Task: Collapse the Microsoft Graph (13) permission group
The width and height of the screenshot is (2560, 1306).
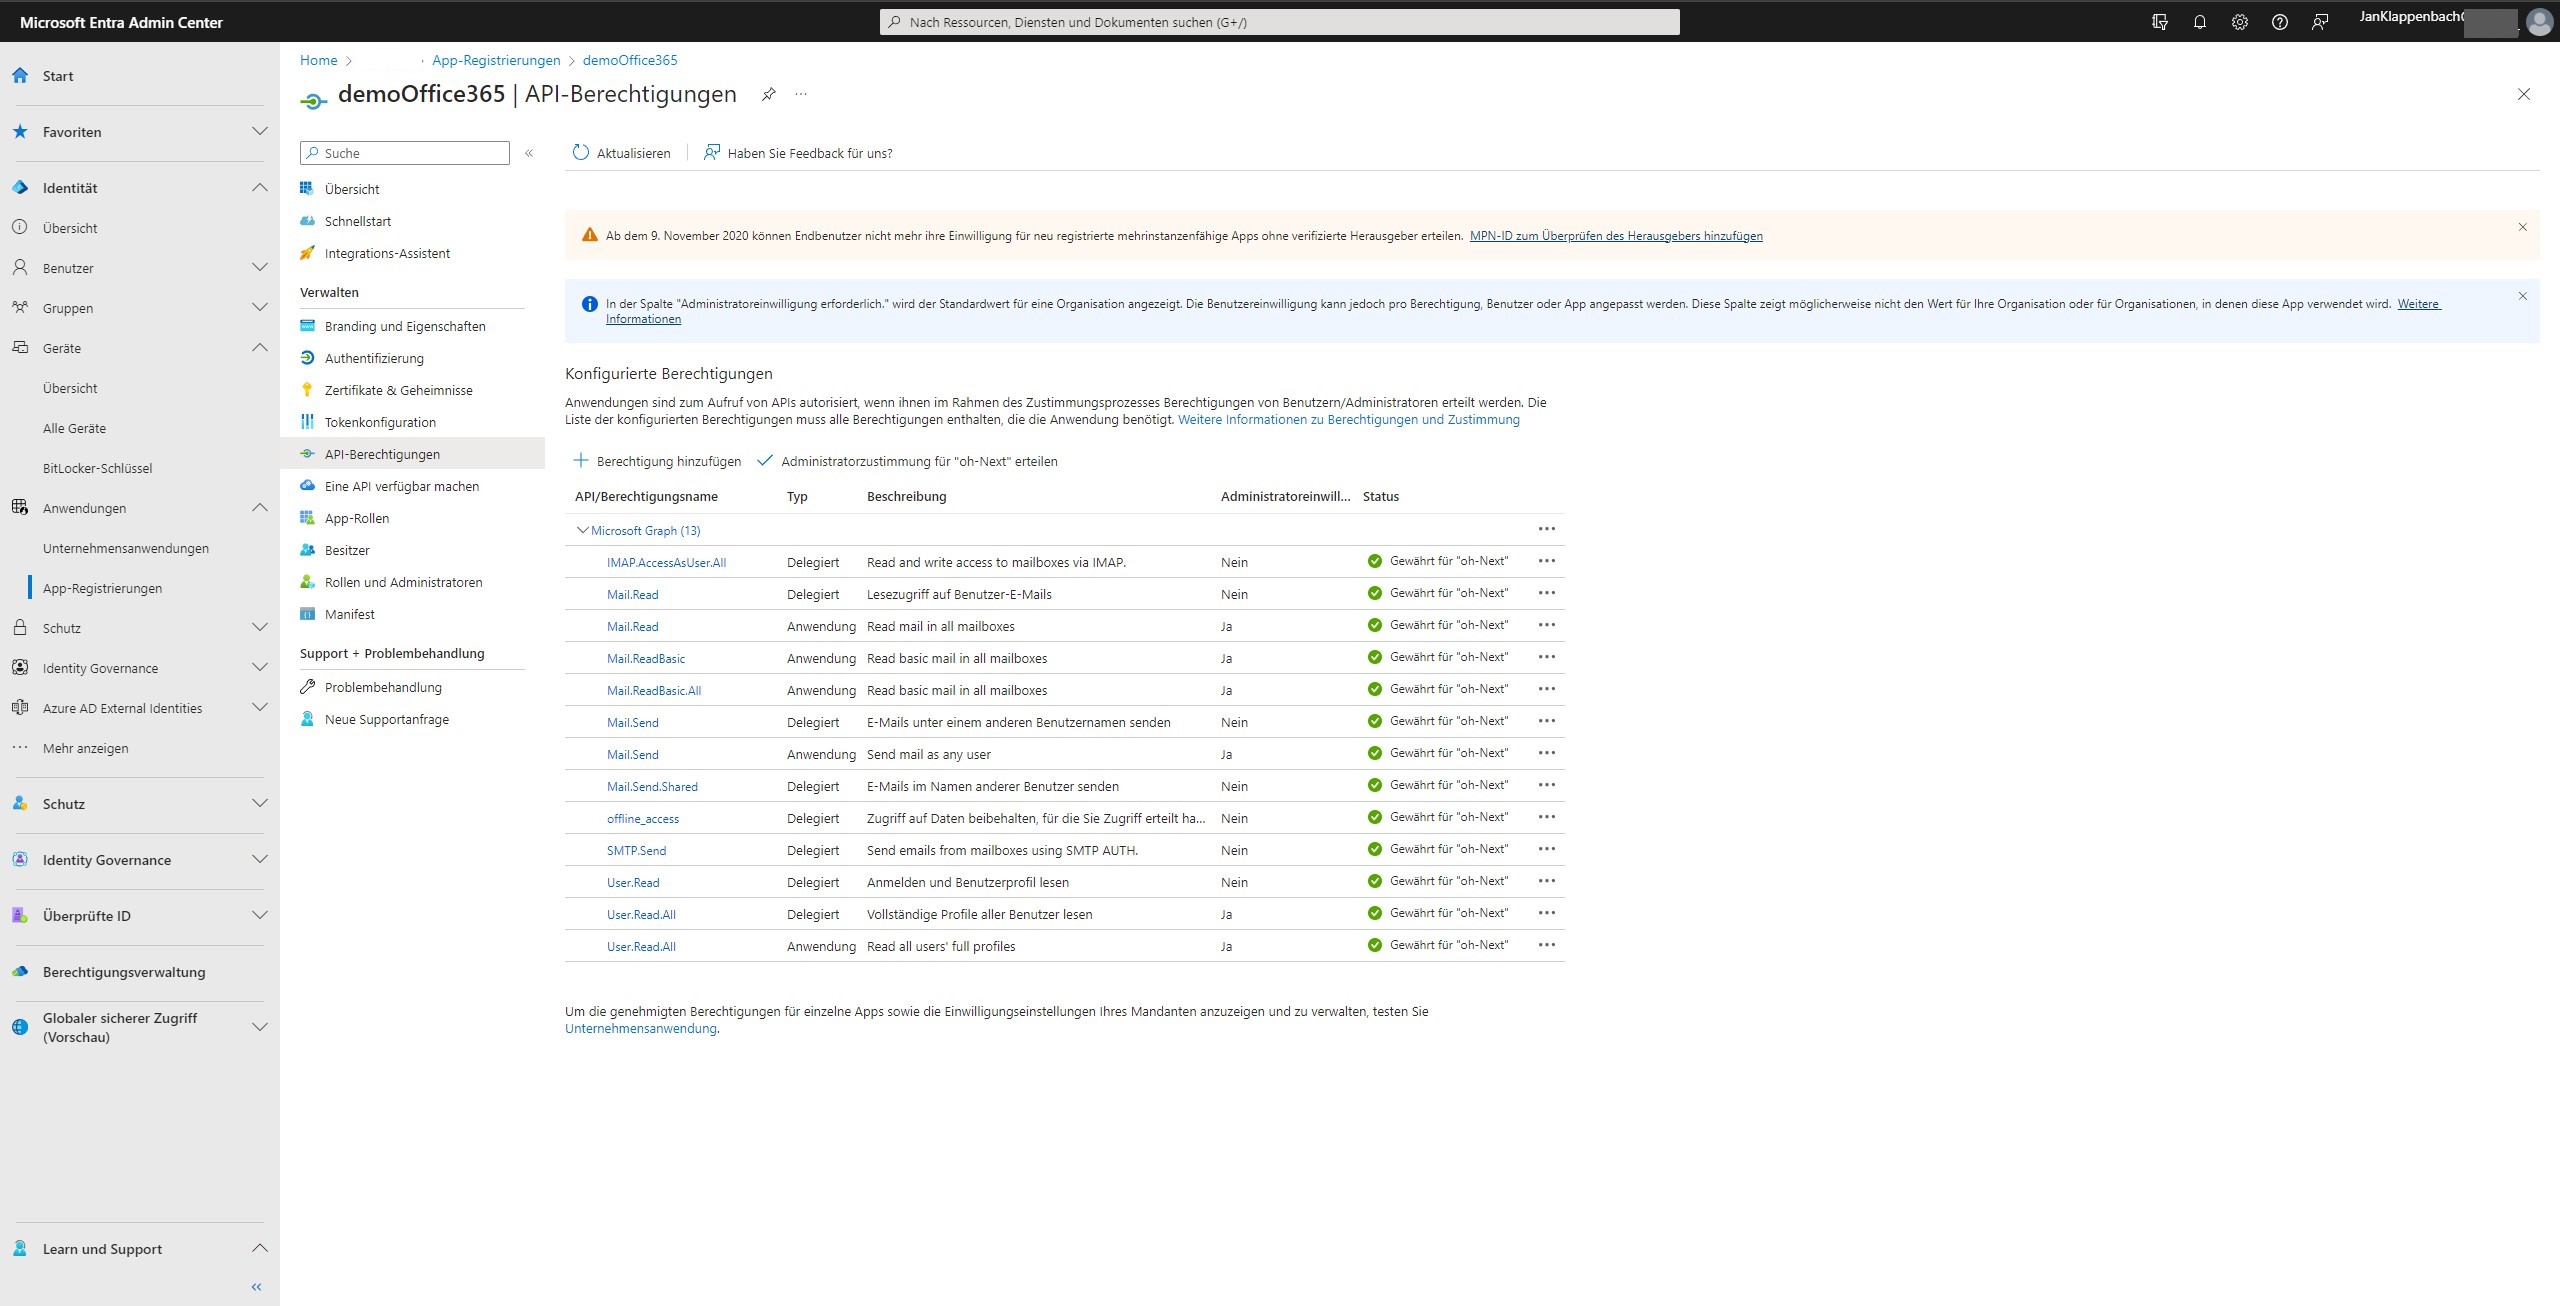Action: (x=582, y=530)
